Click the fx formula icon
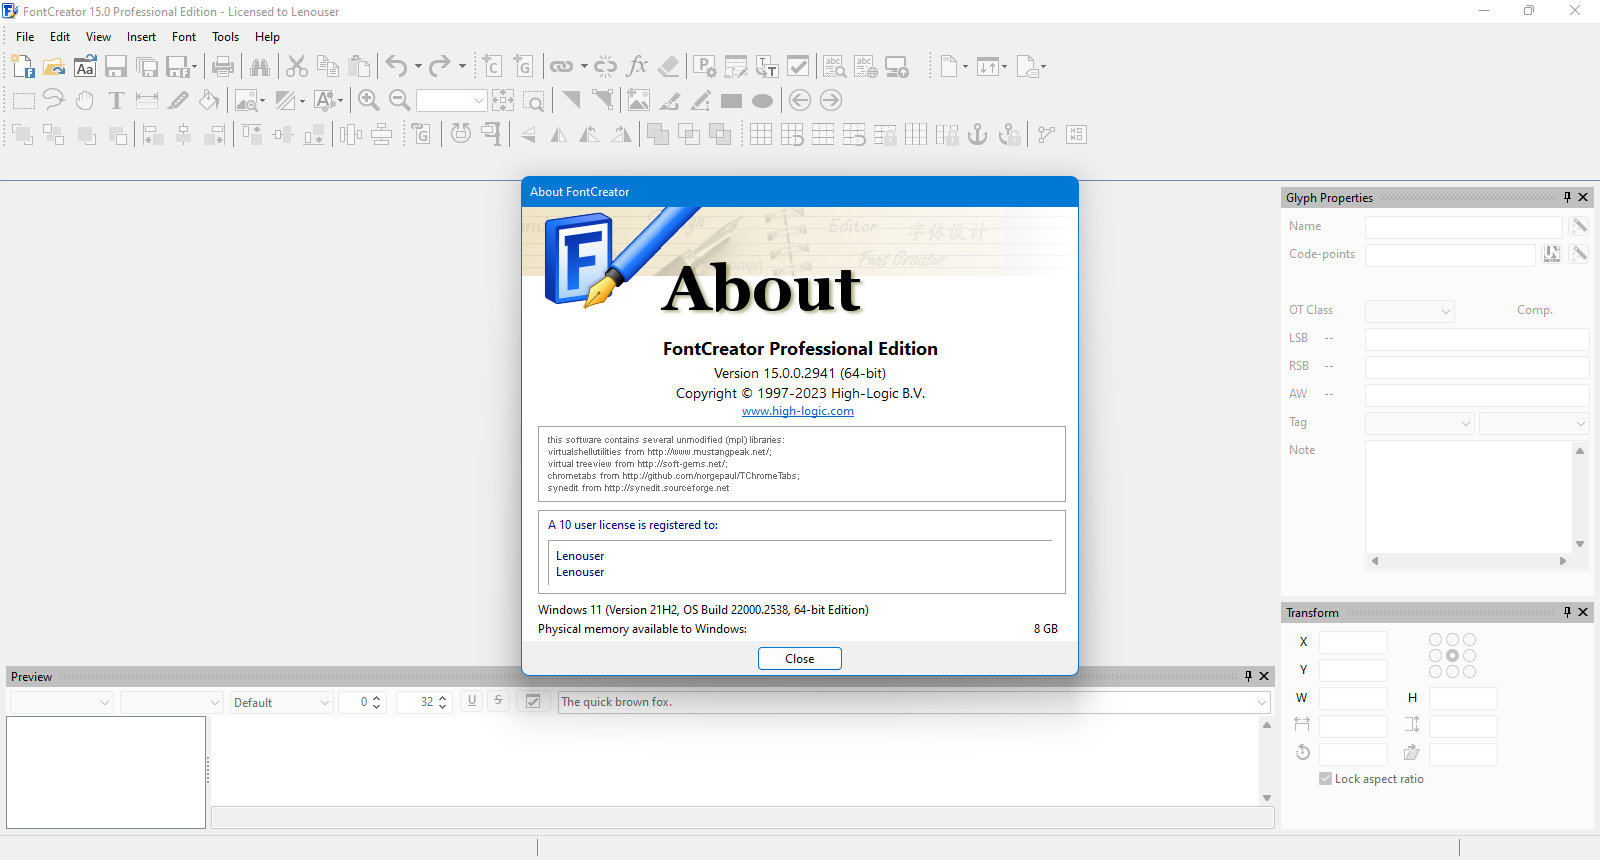 pos(637,67)
